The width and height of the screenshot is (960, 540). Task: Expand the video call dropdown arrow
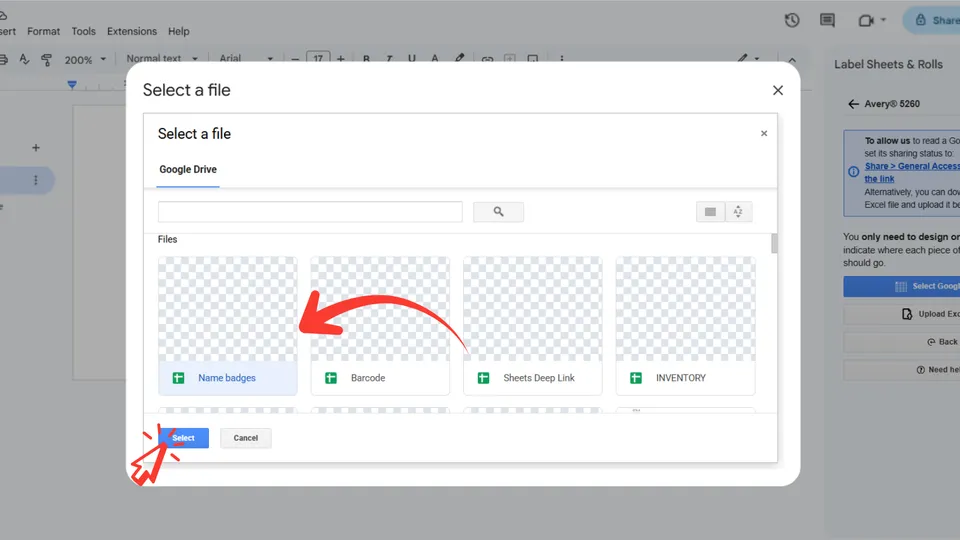(883, 20)
